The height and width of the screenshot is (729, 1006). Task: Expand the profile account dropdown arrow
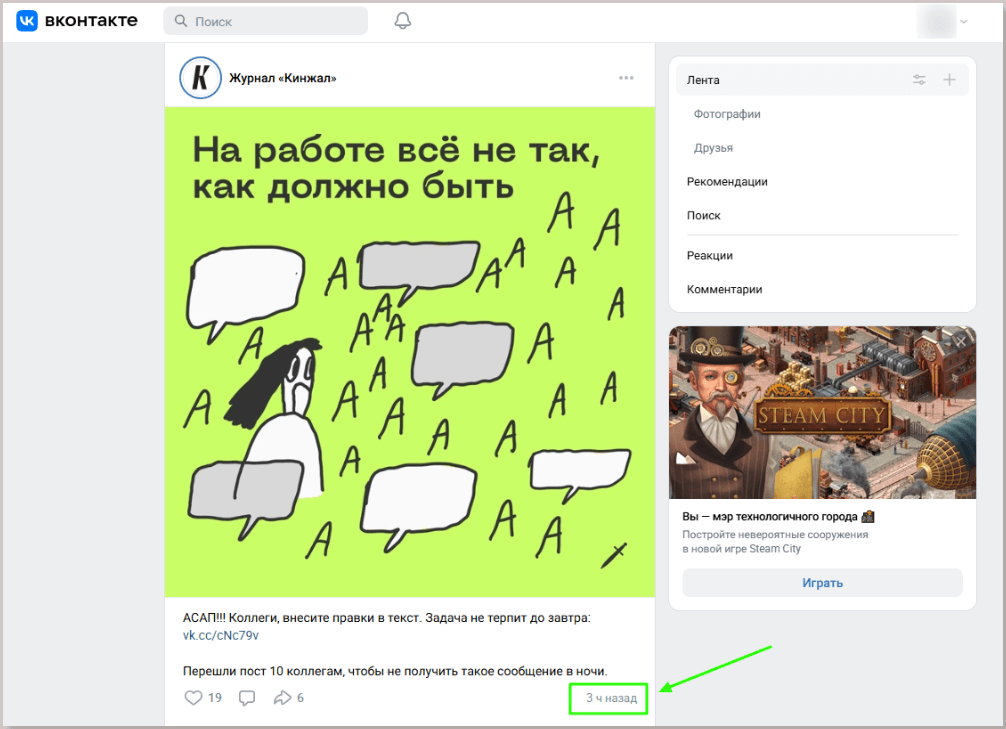click(x=964, y=22)
